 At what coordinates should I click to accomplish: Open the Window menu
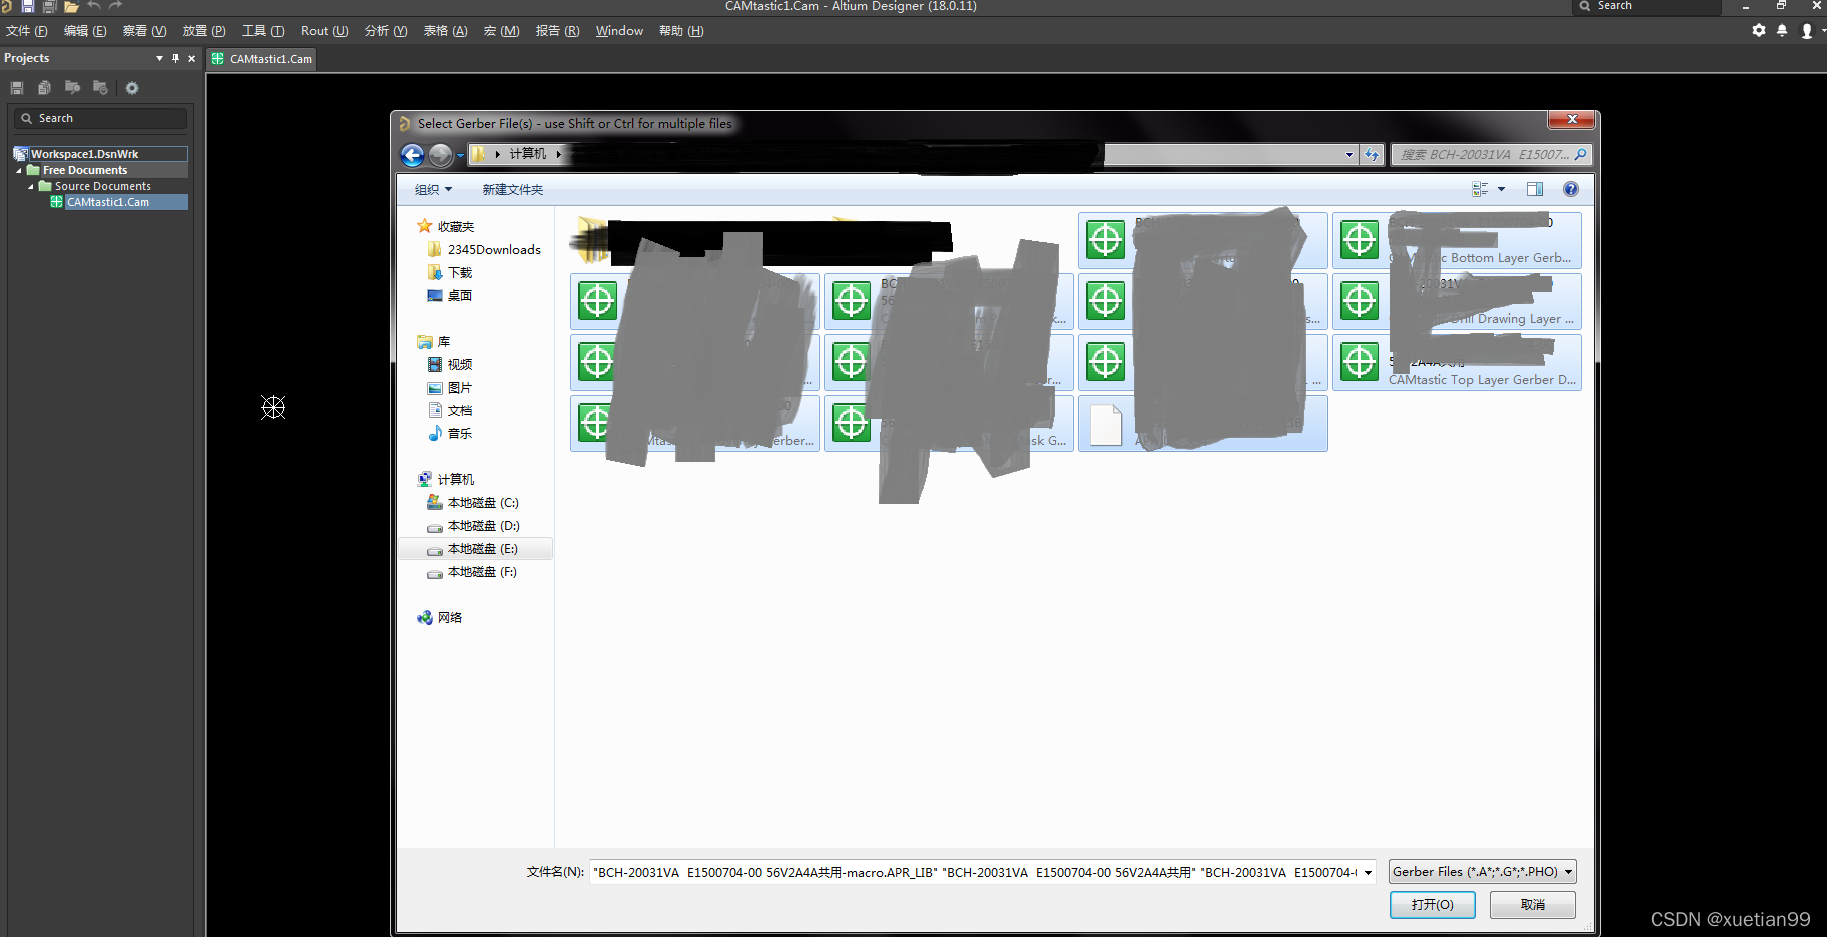619,31
